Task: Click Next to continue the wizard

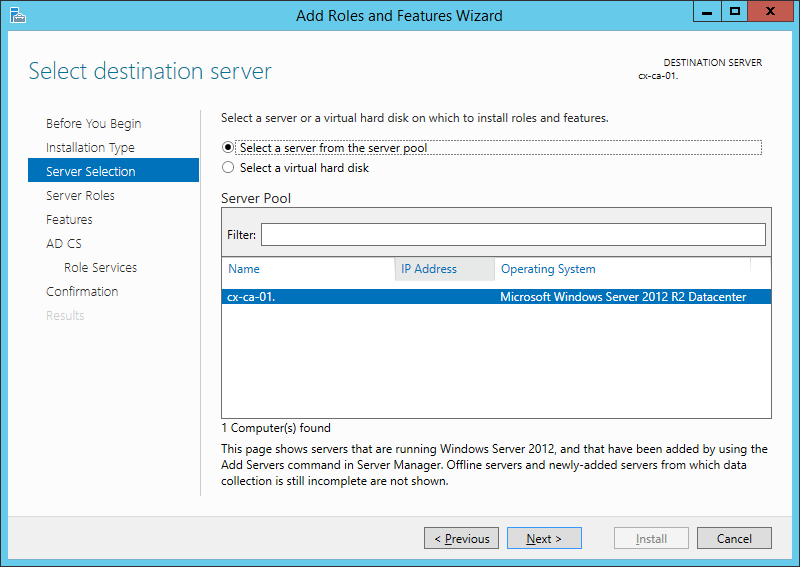Action: click(x=543, y=539)
